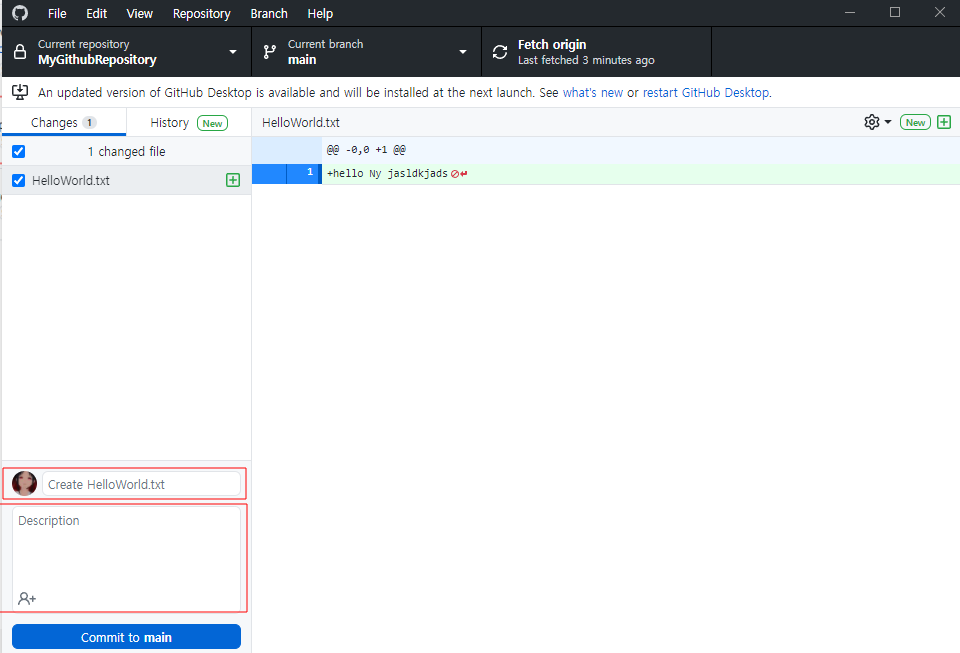
Task: Click the green plus icon in diff header
Action: pos(944,122)
